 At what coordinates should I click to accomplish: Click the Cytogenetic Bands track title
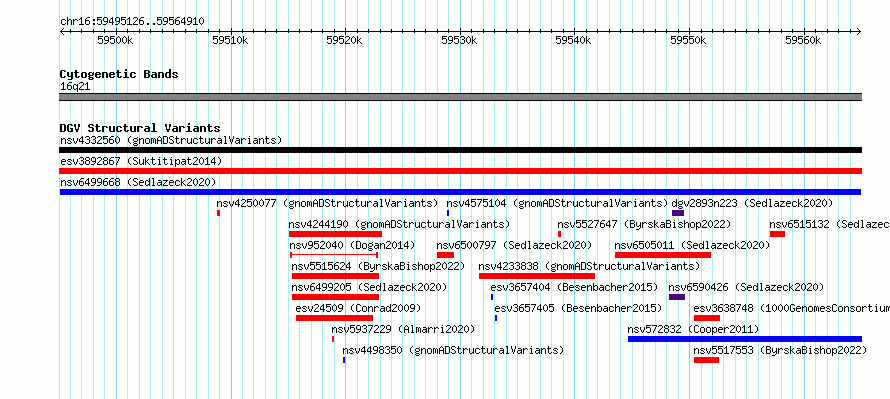(119, 74)
